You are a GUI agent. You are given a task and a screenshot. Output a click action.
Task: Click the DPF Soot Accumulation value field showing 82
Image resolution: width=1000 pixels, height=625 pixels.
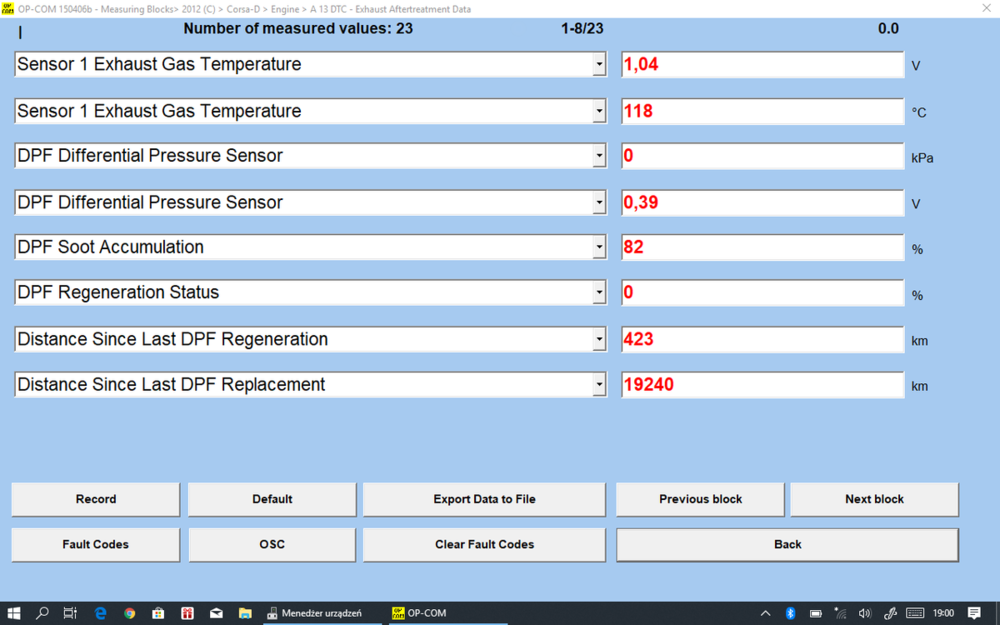coord(762,247)
